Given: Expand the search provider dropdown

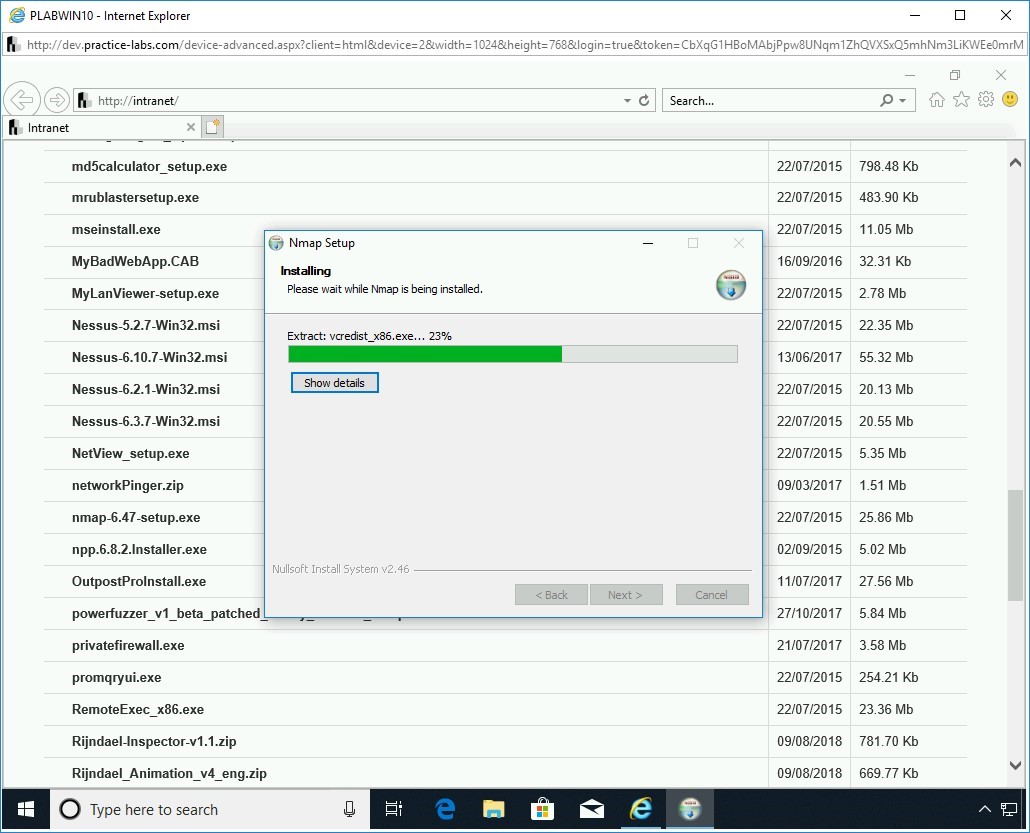Looking at the screenshot, I should coord(902,101).
